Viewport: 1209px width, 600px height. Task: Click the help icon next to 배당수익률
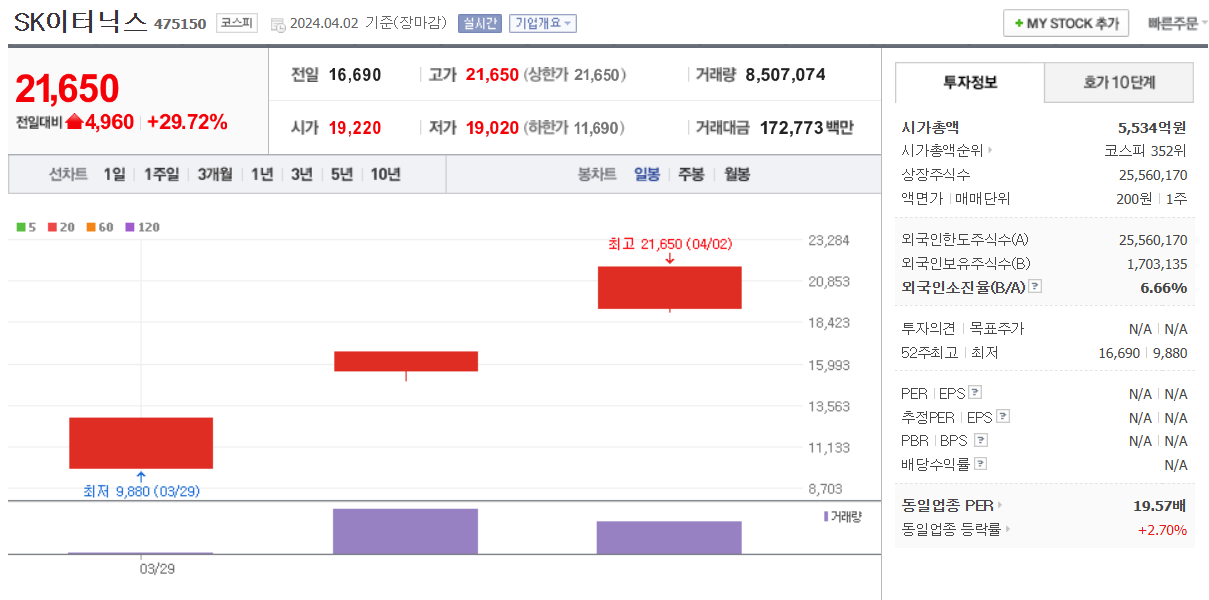980,464
